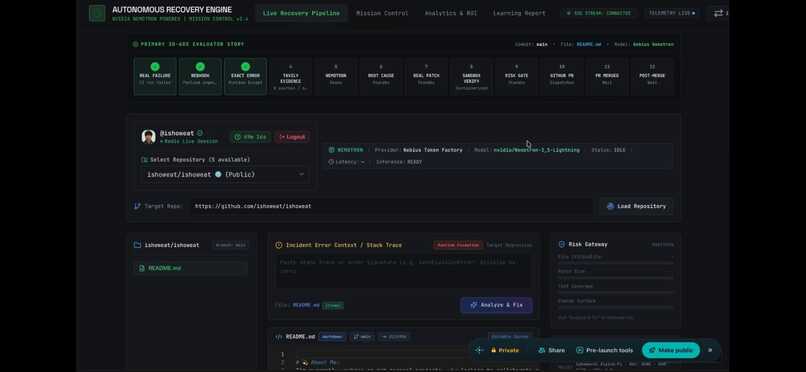Close the floating share bar
Viewport: 806px width, 372px height.
(x=710, y=350)
